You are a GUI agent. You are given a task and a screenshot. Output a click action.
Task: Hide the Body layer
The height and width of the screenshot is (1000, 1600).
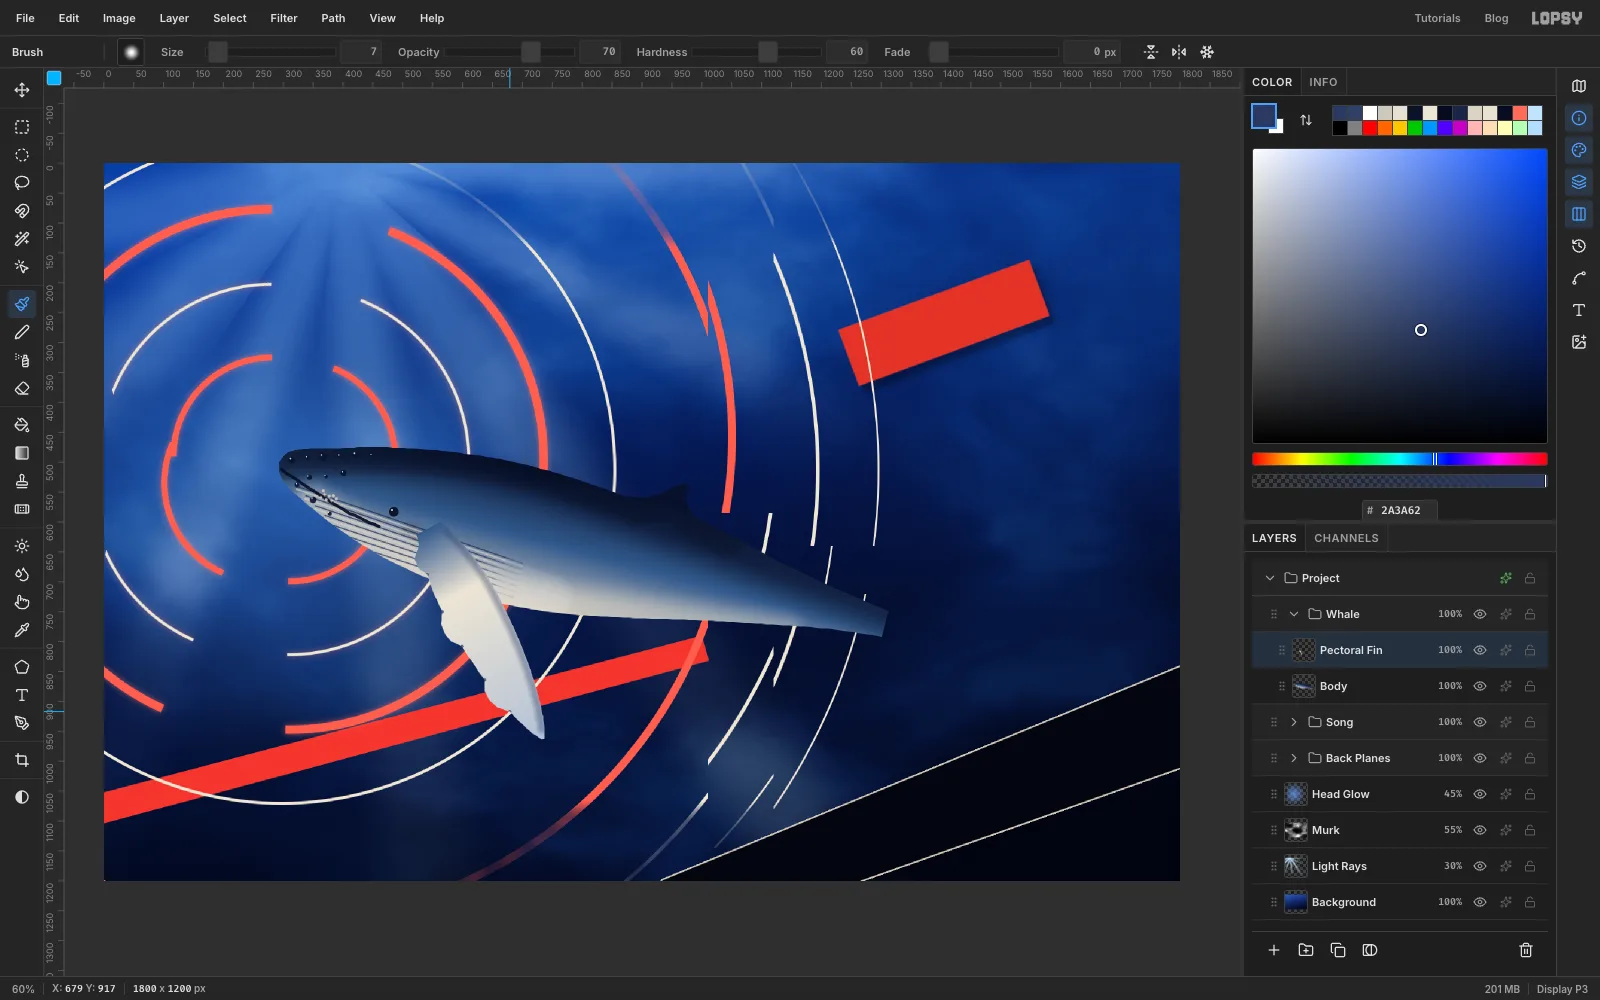[x=1480, y=686]
